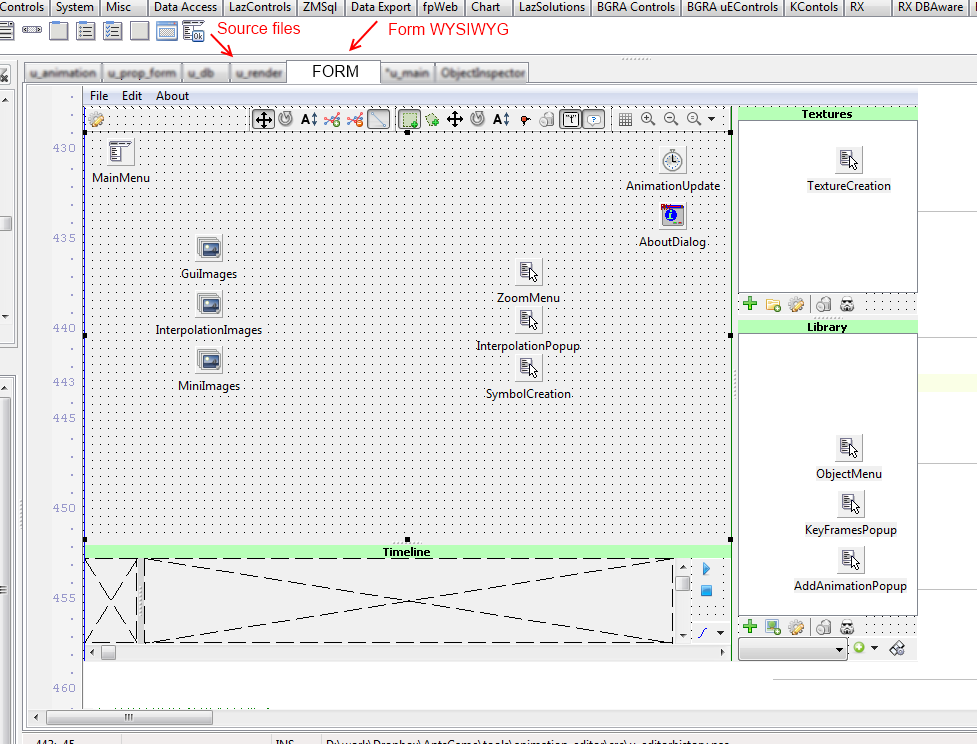
Task: Pick the first rotate tool icon
Action: (286, 118)
